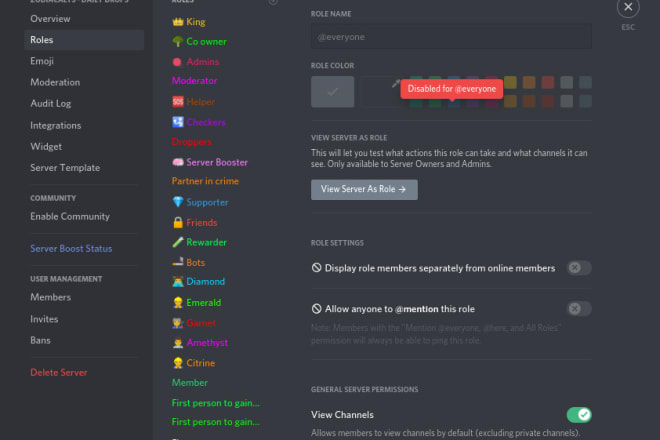Select the Garnet role
The height and width of the screenshot is (440, 660).
[x=194, y=323]
